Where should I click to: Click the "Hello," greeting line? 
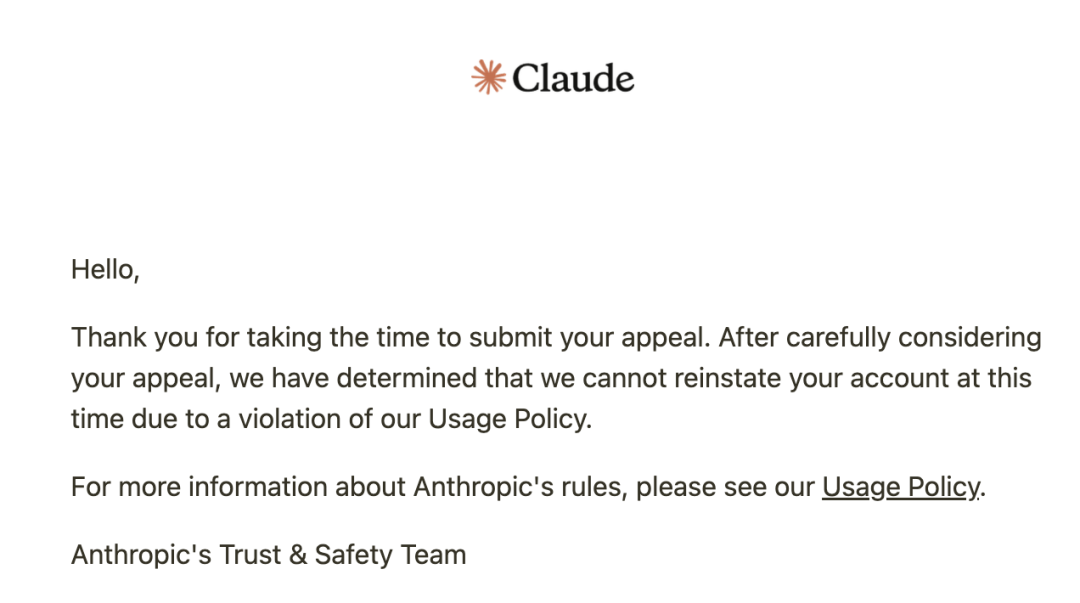click(x=105, y=269)
